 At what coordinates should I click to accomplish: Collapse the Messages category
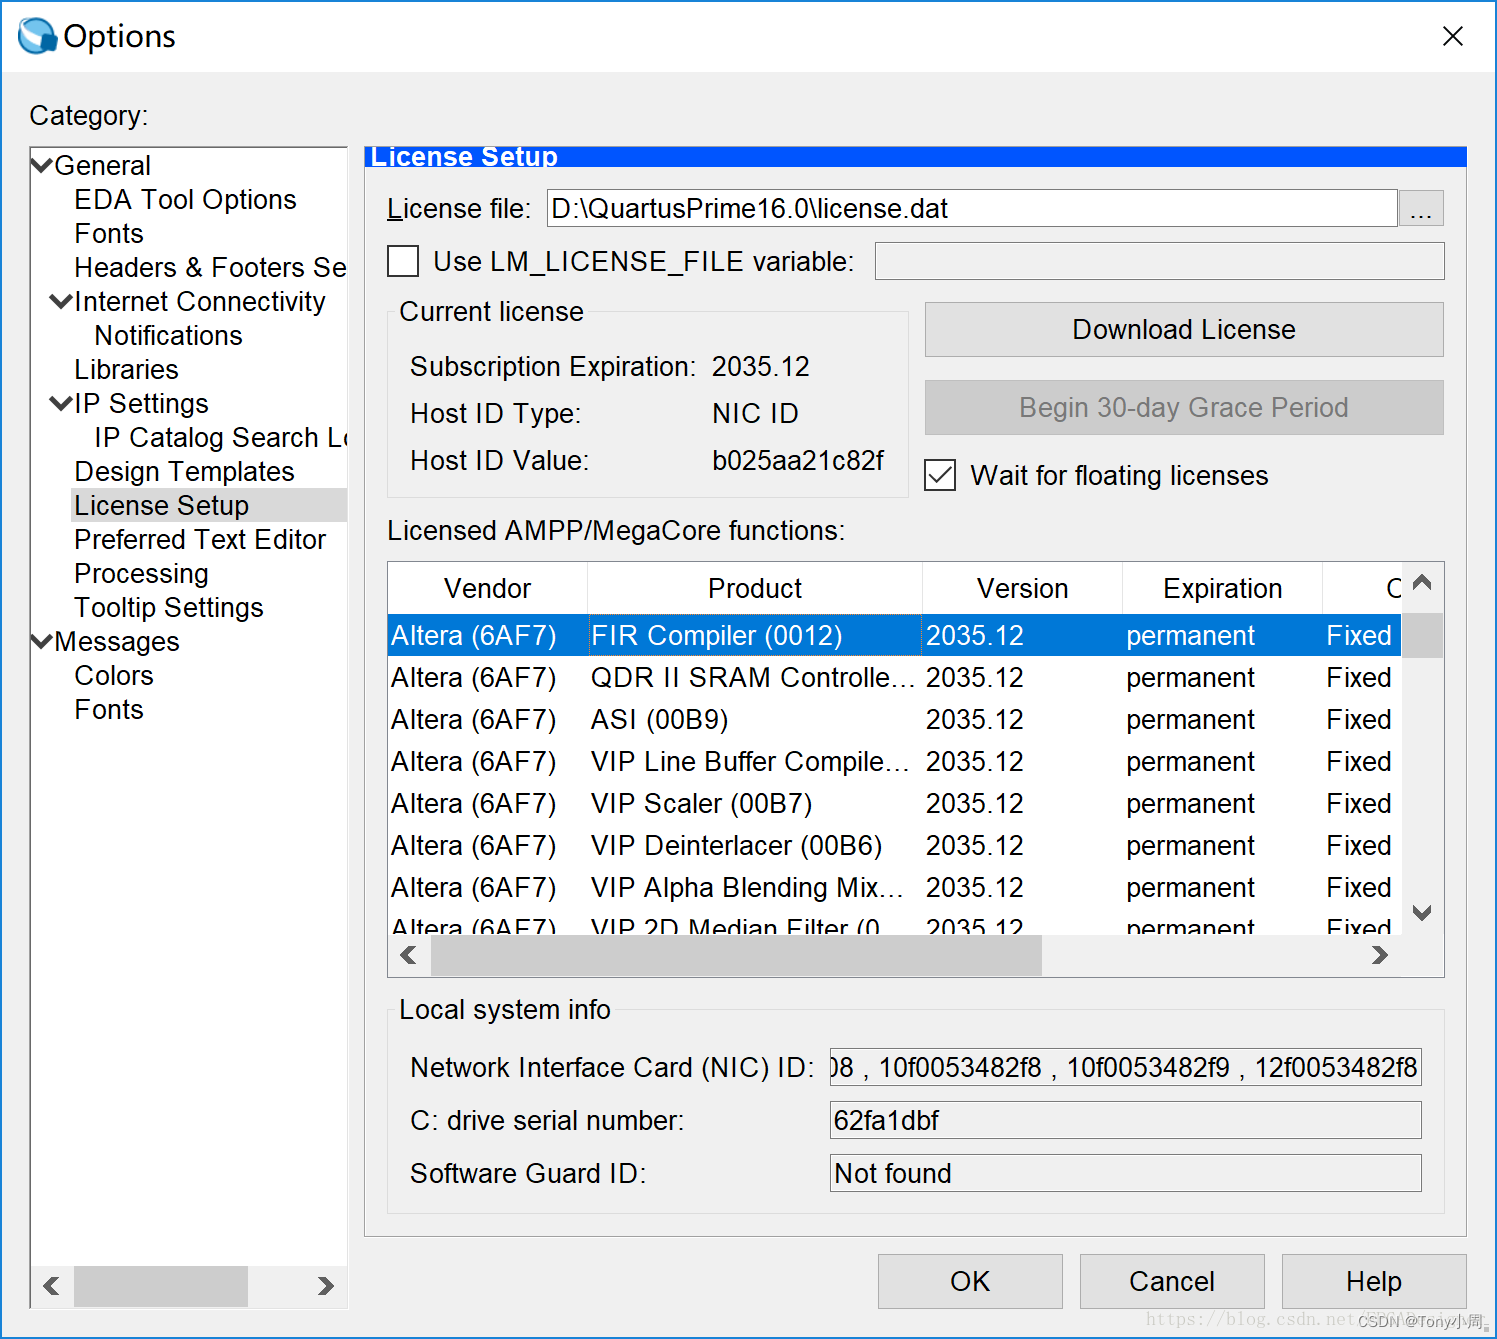point(41,641)
